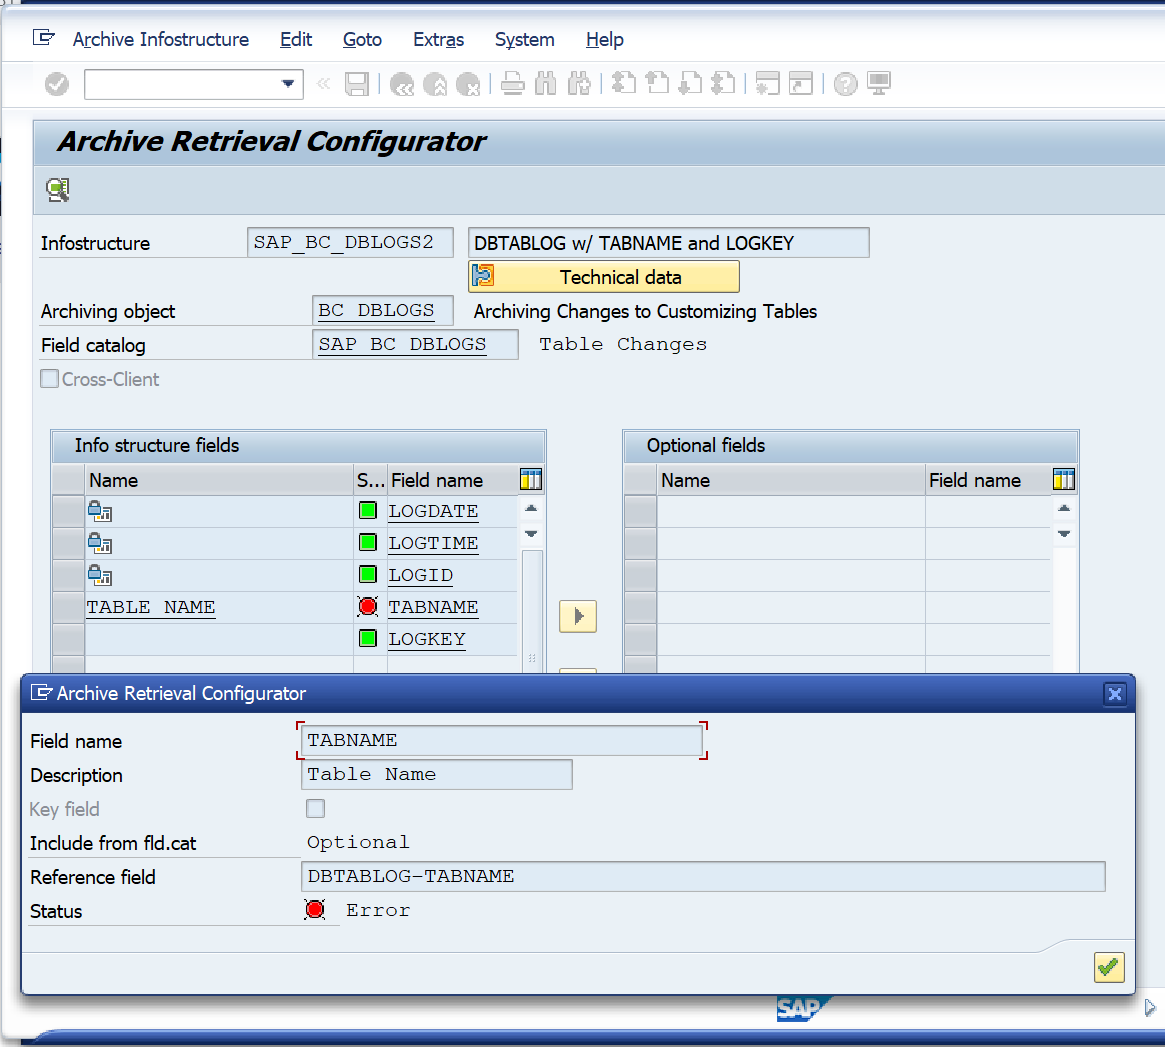The width and height of the screenshot is (1165, 1047).
Task: Click the Previous Page icon
Action: [x=657, y=82]
